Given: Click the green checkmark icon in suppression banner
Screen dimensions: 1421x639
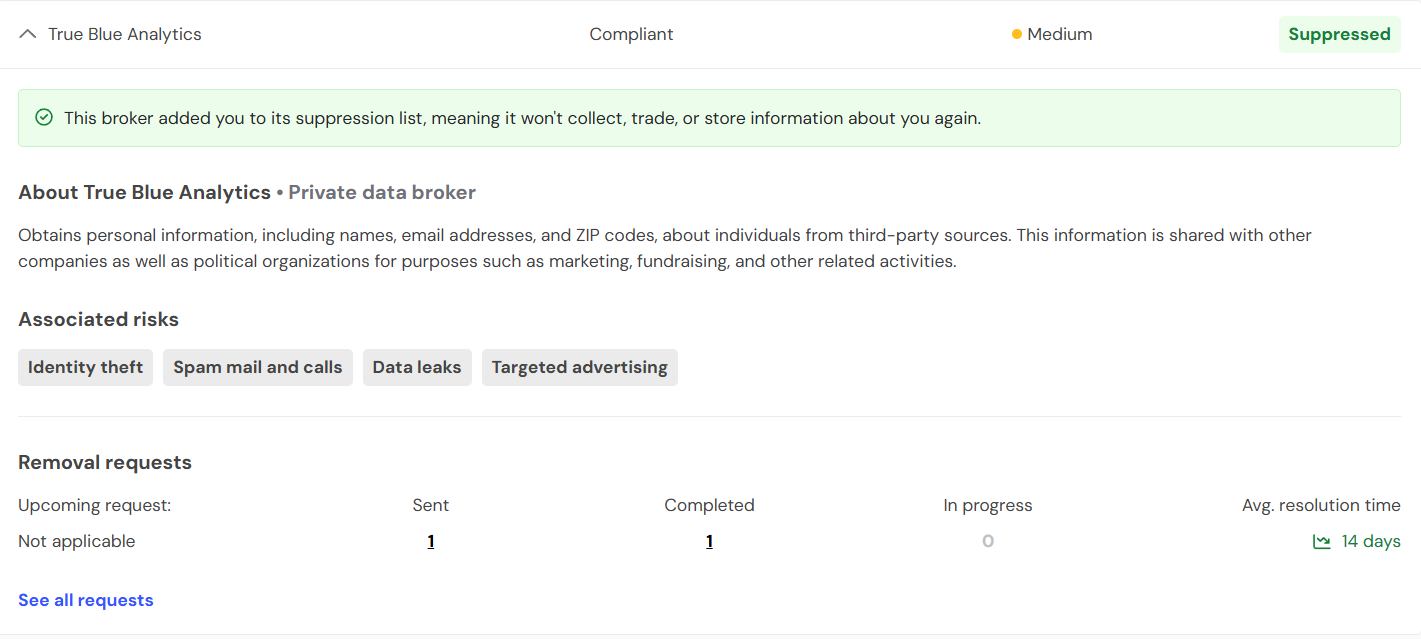Looking at the screenshot, I should click(44, 117).
